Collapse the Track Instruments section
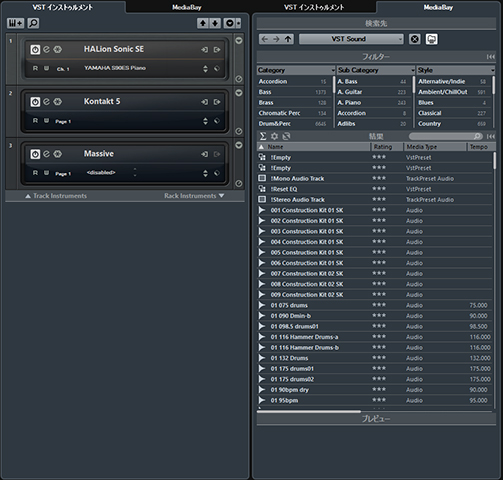 (x=56, y=196)
